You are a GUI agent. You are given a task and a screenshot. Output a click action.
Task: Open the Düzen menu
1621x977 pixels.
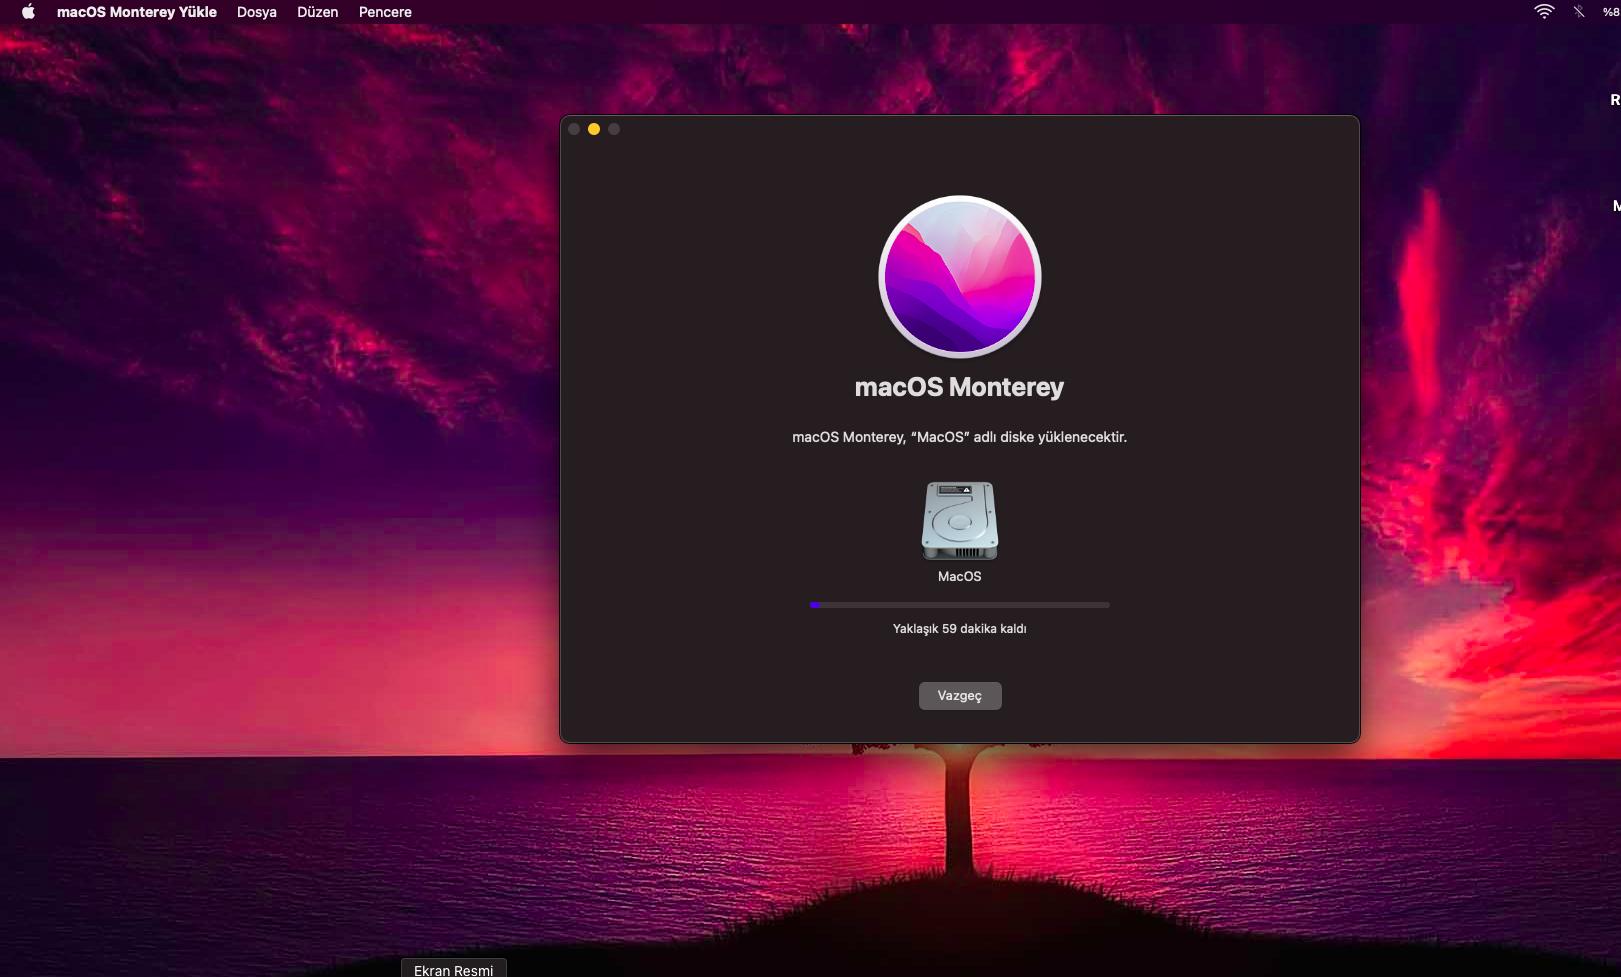coord(317,12)
